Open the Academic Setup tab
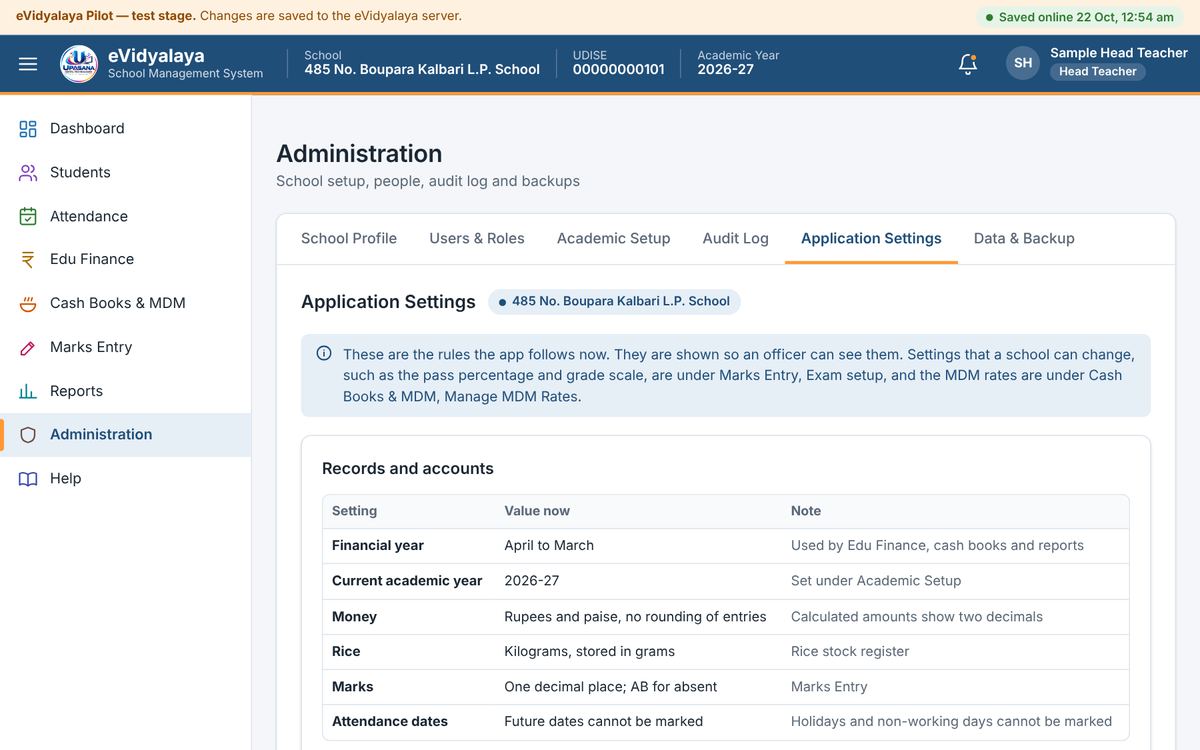The height and width of the screenshot is (750, 1200). 613,238
